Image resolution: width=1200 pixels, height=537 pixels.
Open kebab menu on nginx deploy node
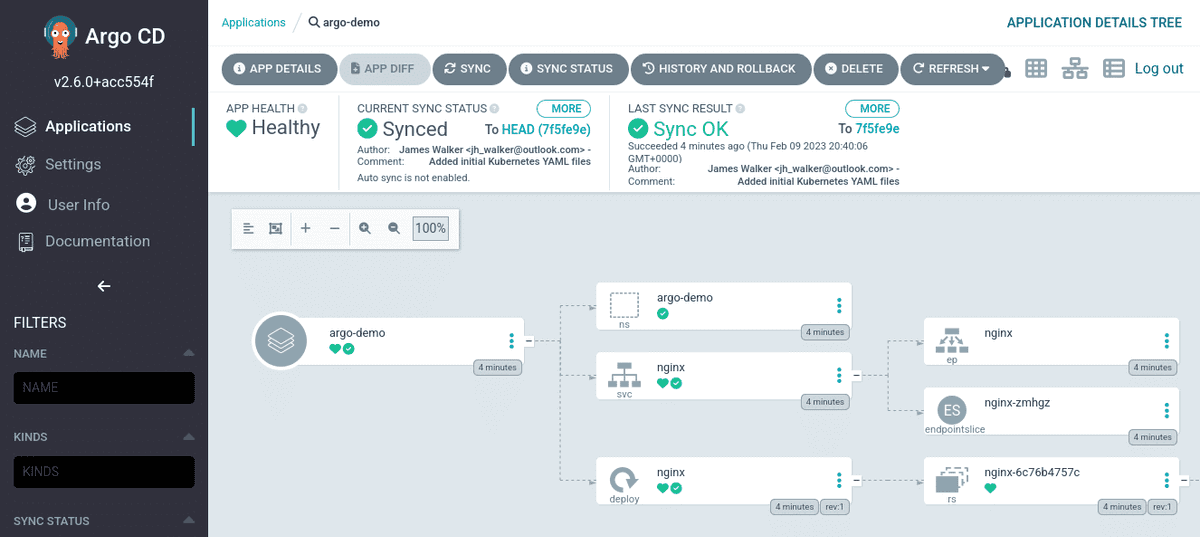pyautogui.click(x=839, y=481)
